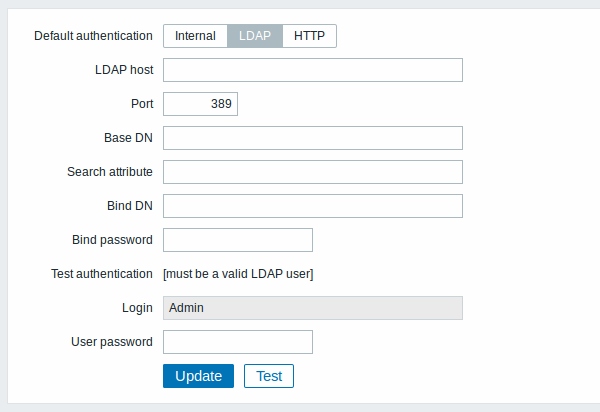The width and height of the screenshot is (600, 412).
Task: Click the "User password" label text
Action: pos(112,342)
